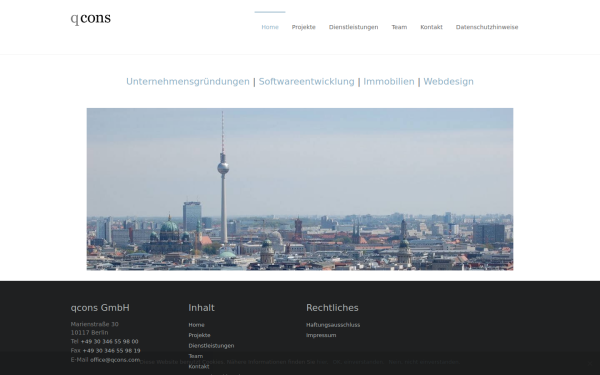Viewport: 600px width, 375px height.
Task: Follow the Webdesign headline link
Action: pos(448,82)
